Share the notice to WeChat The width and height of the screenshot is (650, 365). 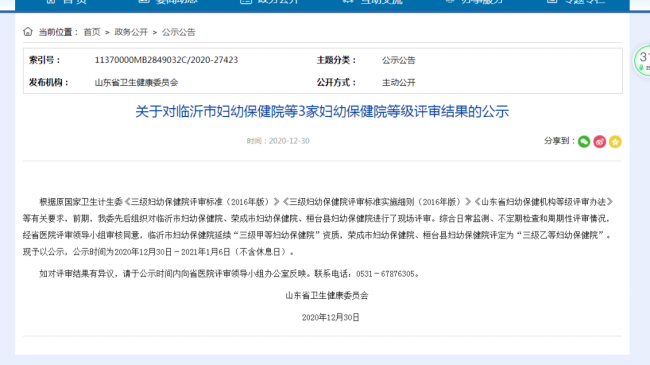tap(584, 142)
